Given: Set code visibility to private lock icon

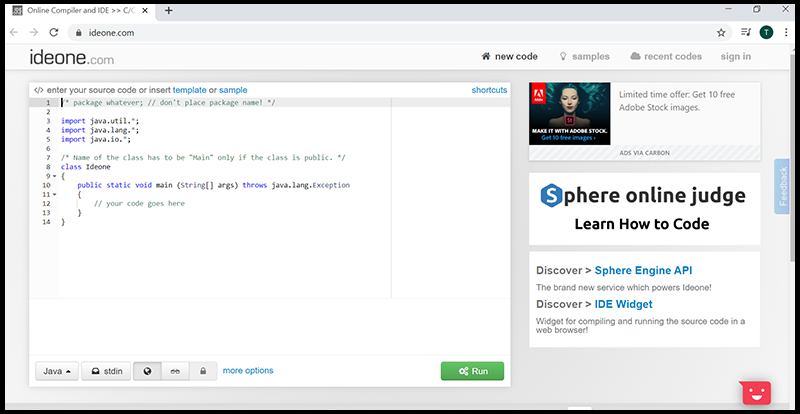Looking at the screenshot, I should pos(203,371).
